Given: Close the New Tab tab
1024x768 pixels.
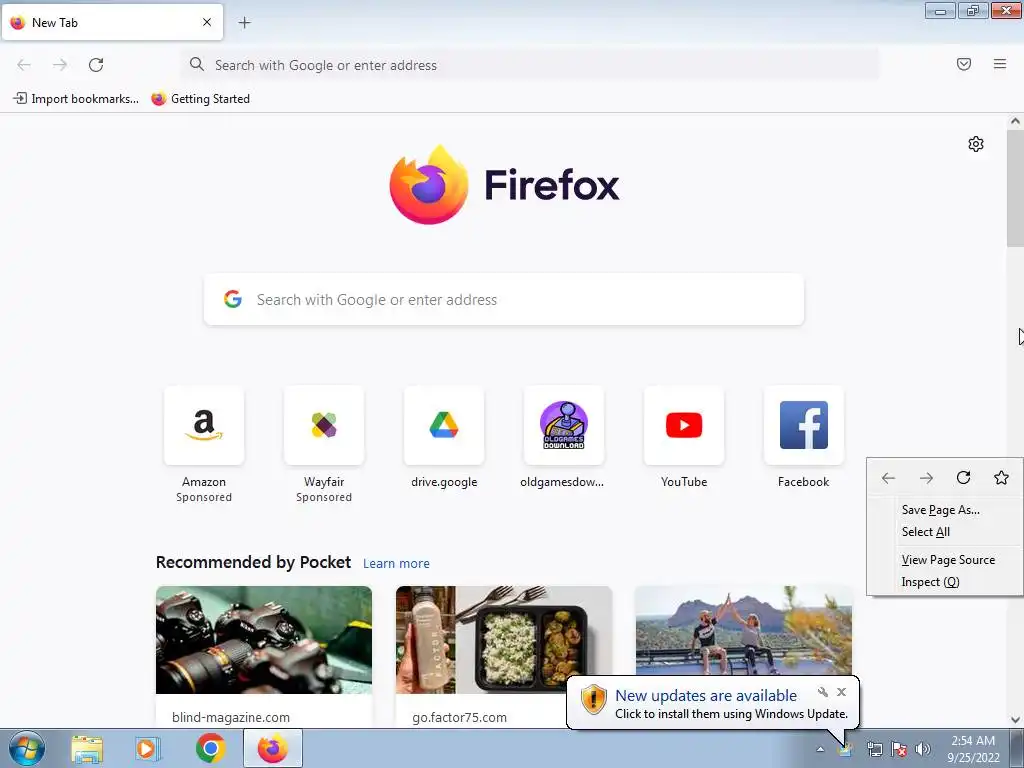Looking at the screenshot, I should point(207,22).
